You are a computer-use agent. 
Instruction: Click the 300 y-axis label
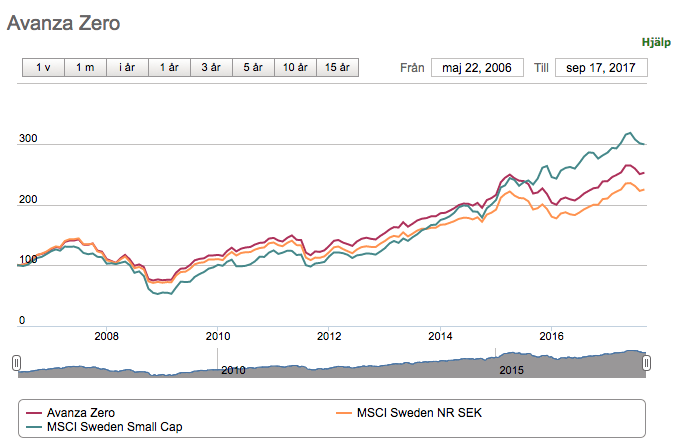click(x=28, y=139)
